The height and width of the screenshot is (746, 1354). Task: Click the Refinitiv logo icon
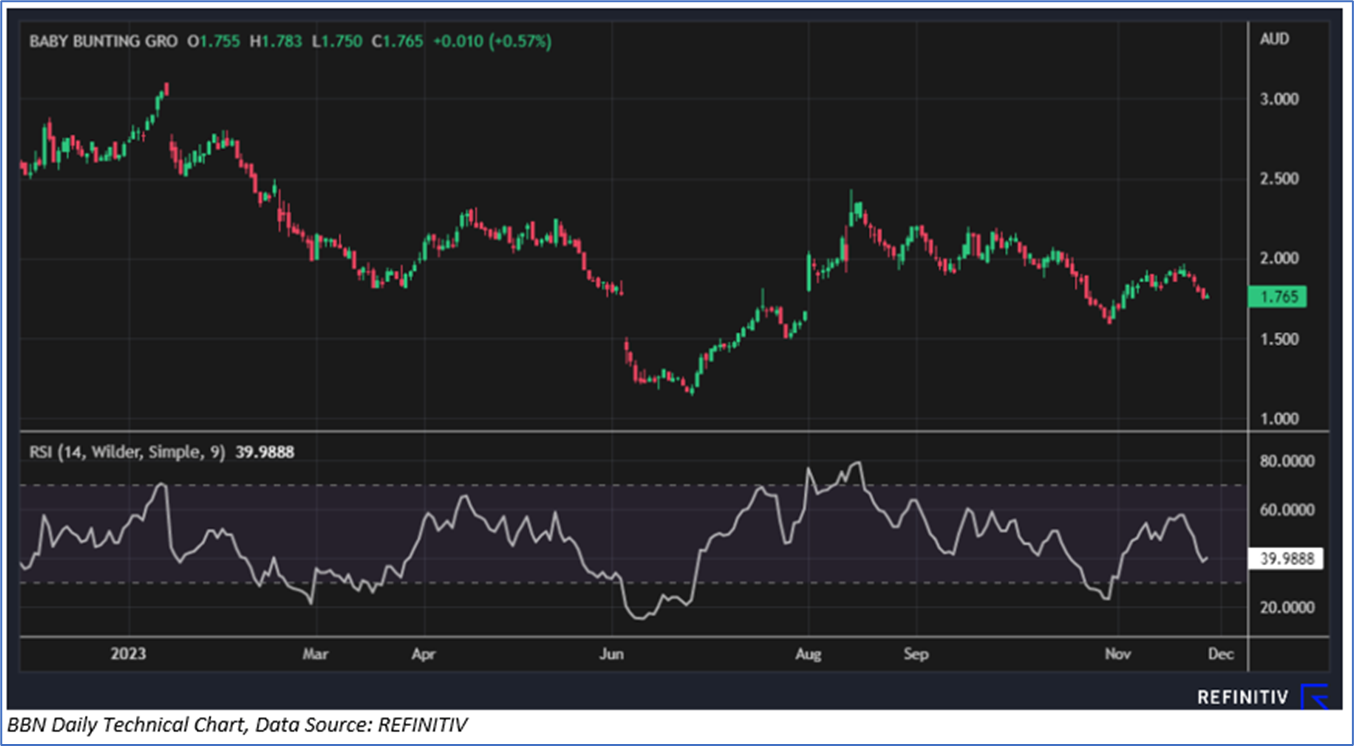pos(1314,697)
